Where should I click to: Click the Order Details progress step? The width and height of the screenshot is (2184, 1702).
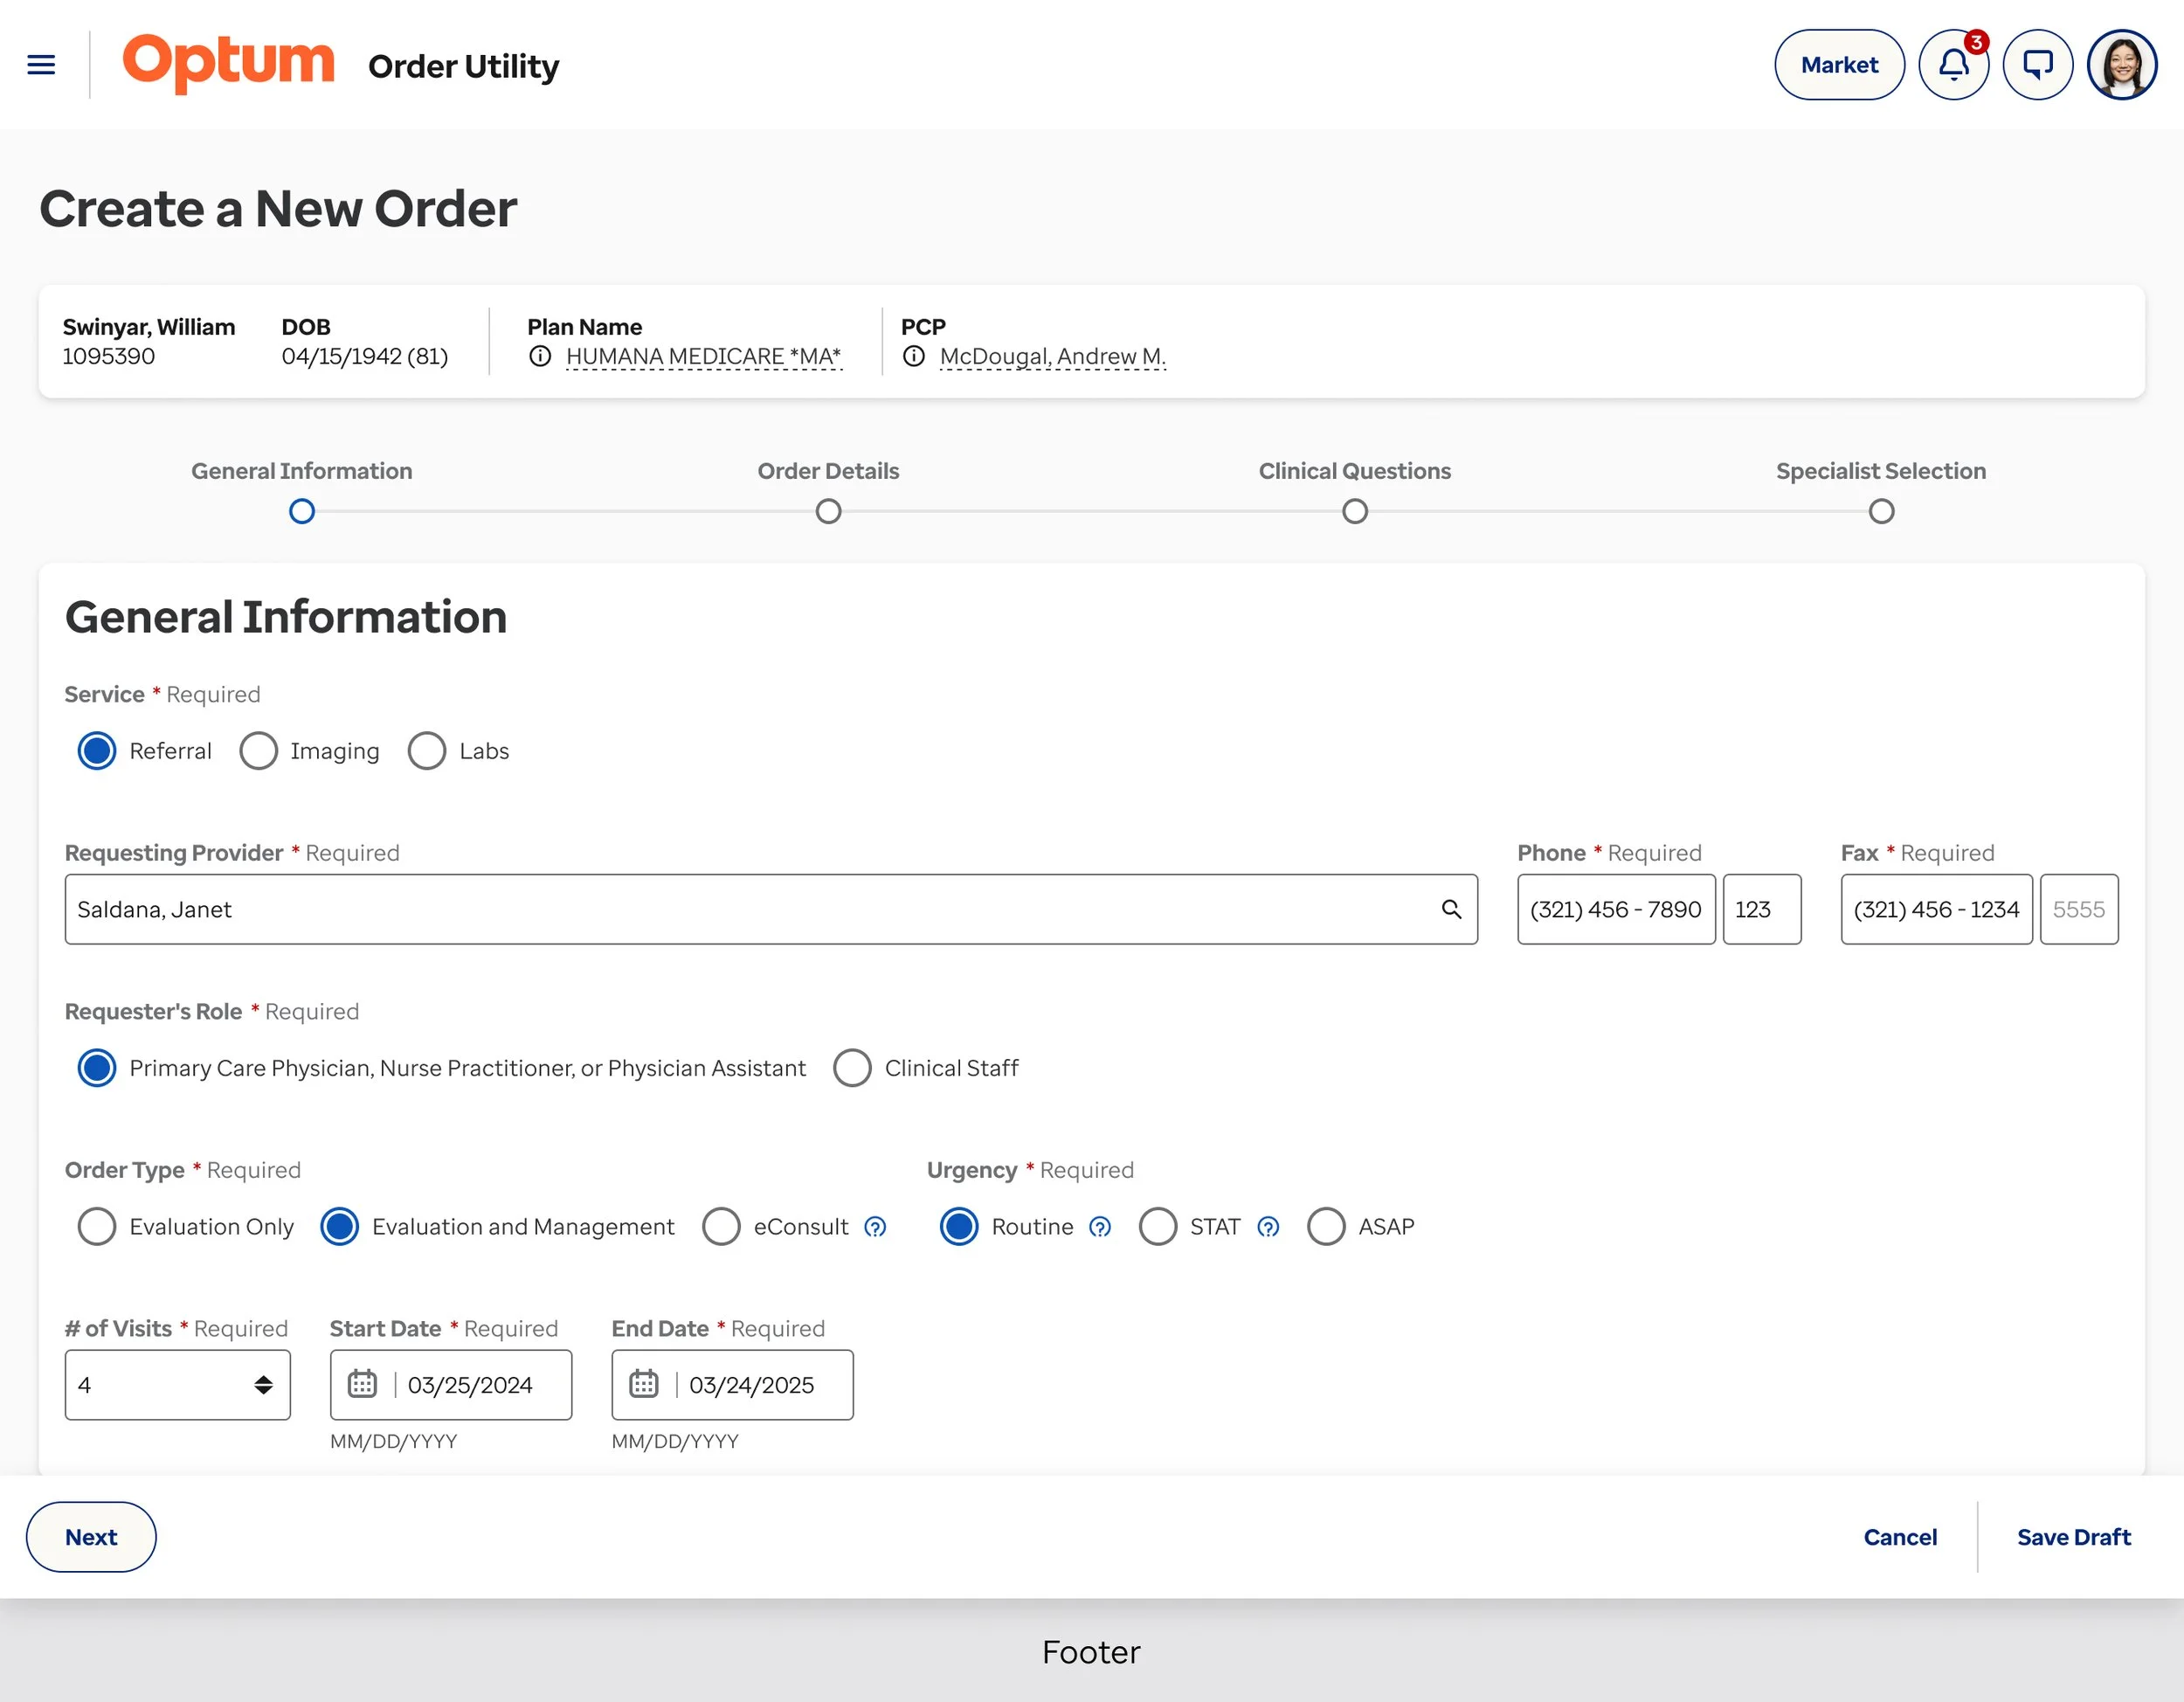[x=828, y=511]
